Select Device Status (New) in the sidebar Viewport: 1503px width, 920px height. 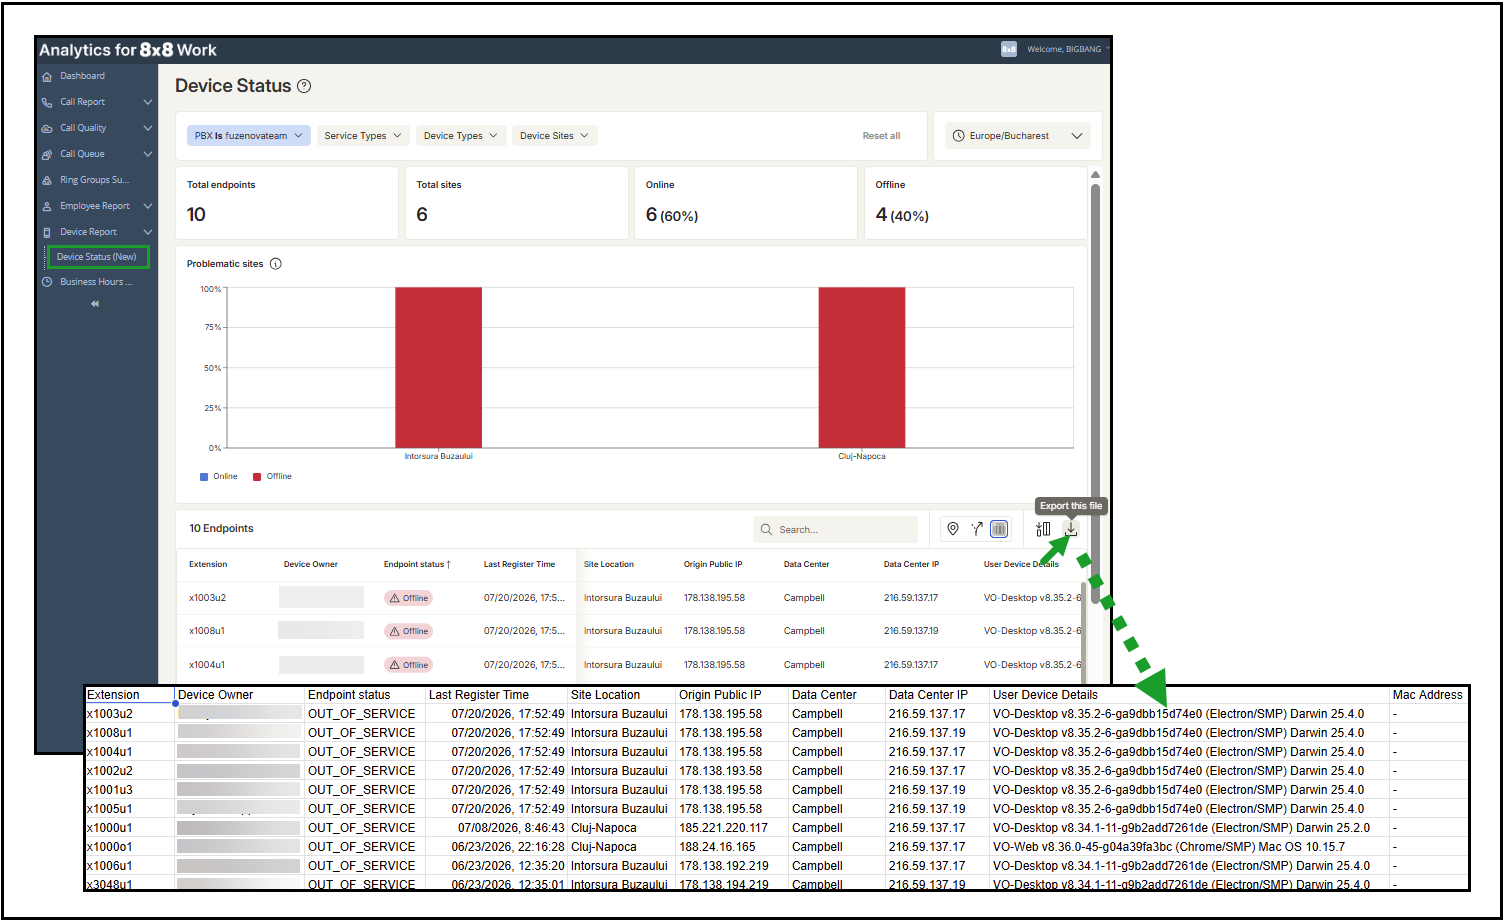click(98, 257)
